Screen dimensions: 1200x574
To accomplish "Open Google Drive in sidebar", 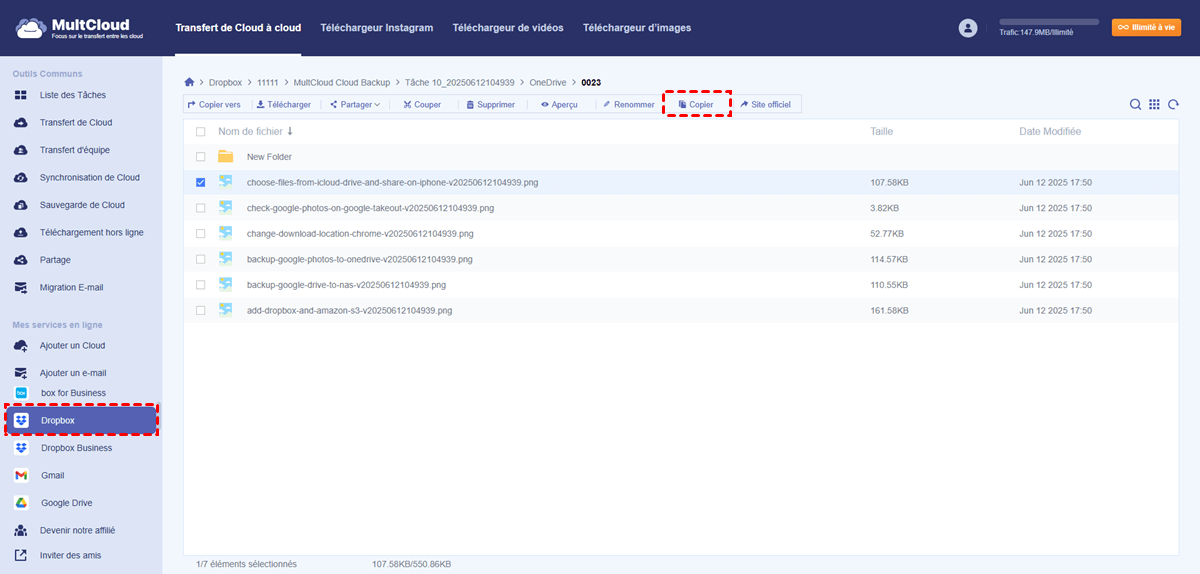I will [x=66, y=503].
